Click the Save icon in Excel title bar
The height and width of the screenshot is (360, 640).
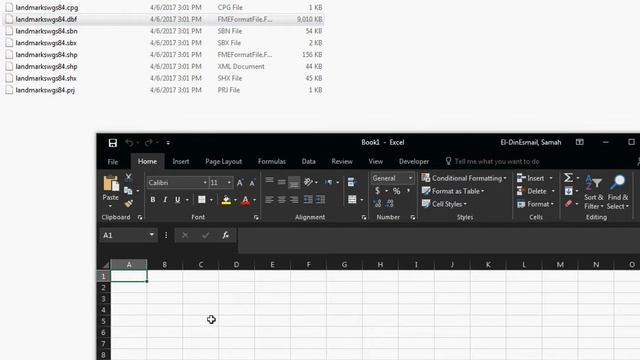(x=113, y=142)
